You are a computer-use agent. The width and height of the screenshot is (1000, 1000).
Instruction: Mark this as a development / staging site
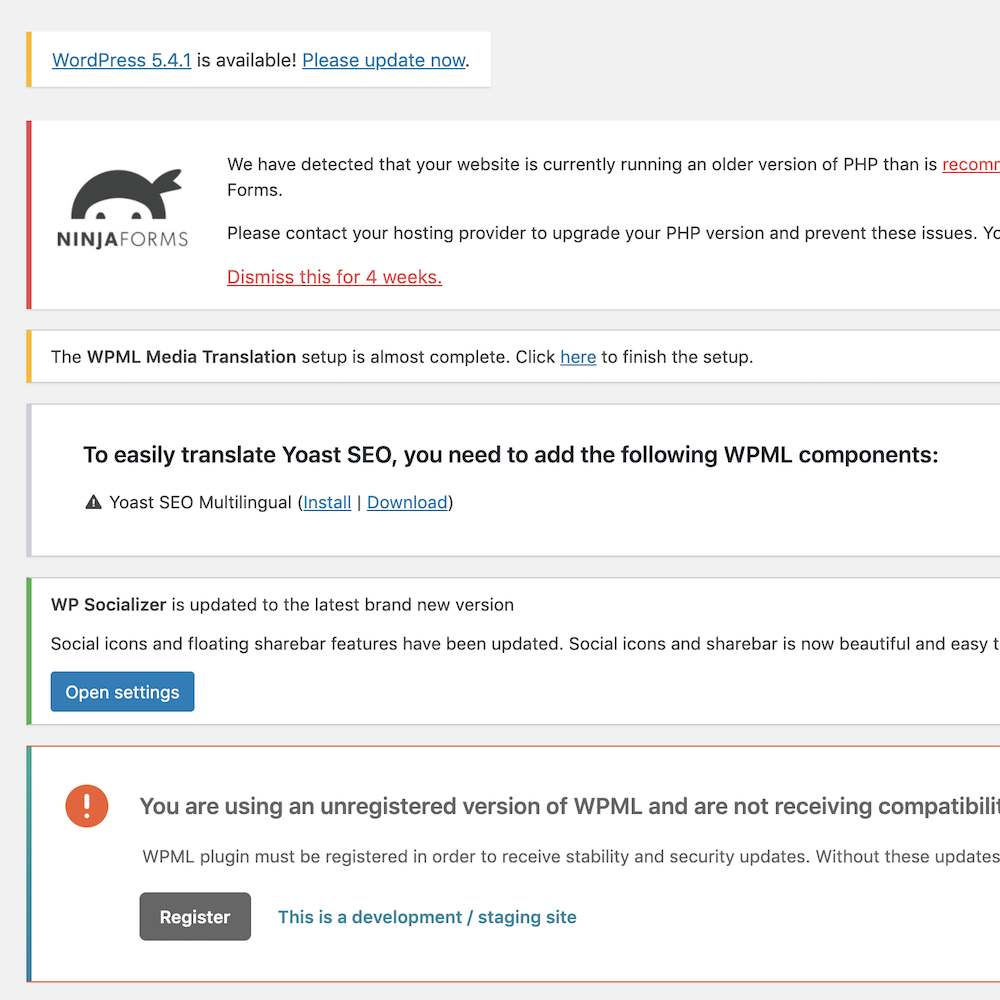click(427, 917)
